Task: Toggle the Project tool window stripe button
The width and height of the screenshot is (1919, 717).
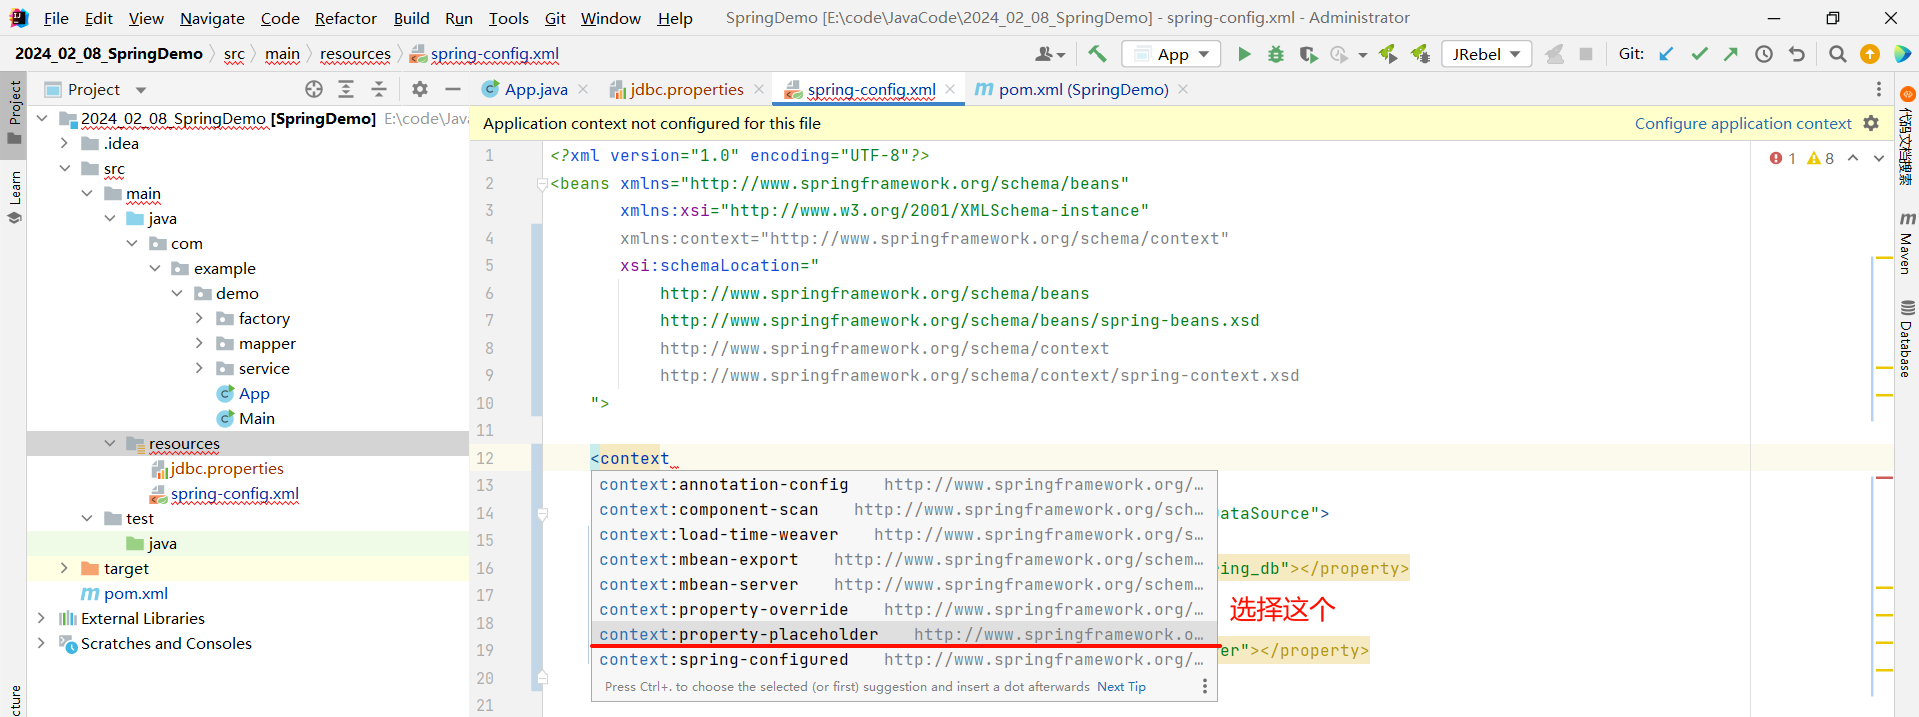Action: (x=14, y=112)
